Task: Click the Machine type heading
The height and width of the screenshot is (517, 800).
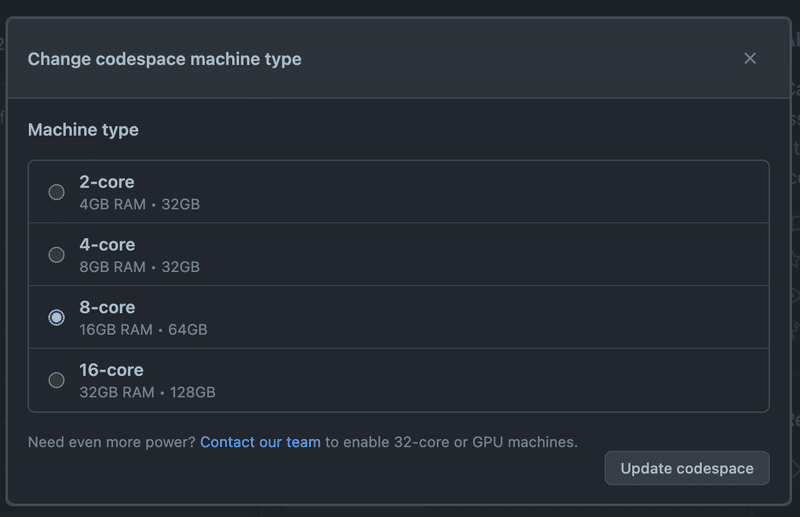Action: pyautogui.click(x=83, y=130)
